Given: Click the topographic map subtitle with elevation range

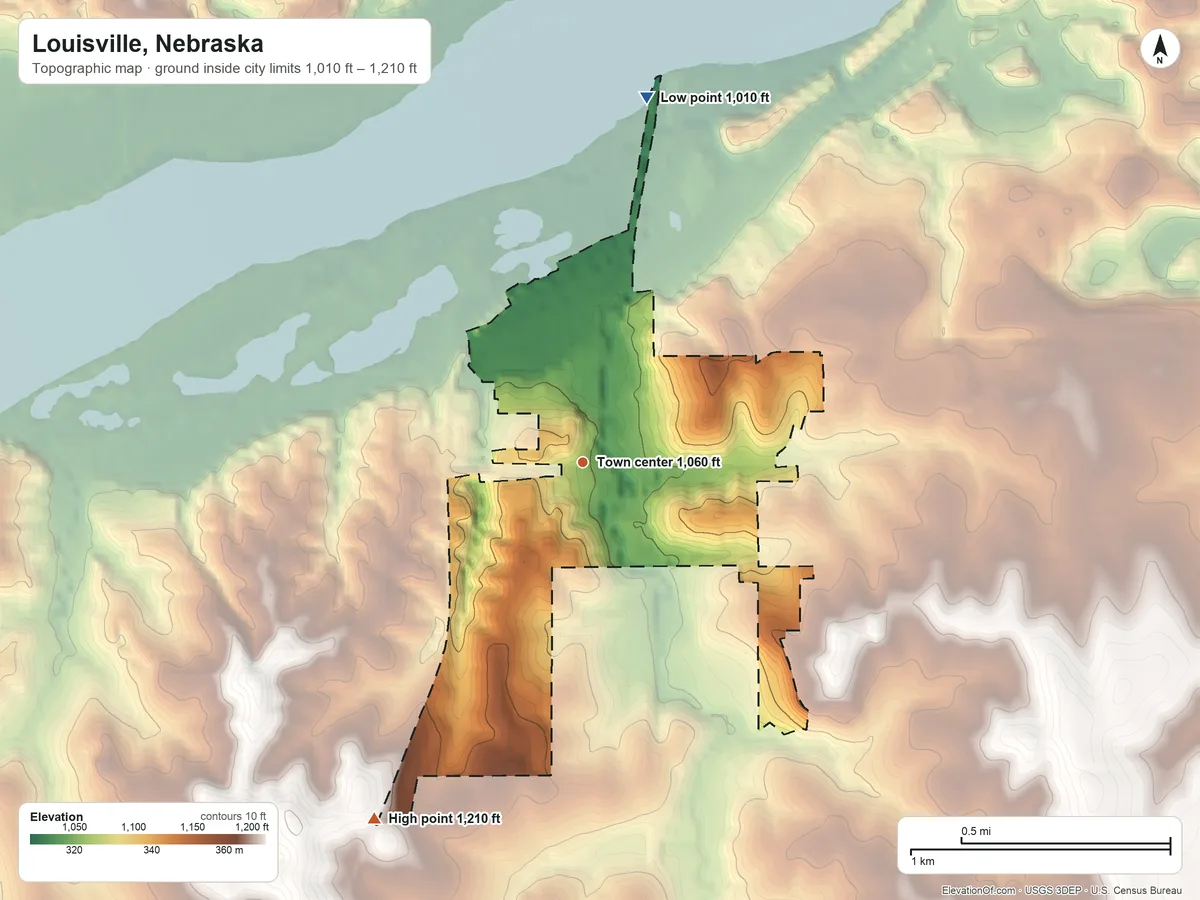Looking at the screenshot, I should (x=225, y=71).
